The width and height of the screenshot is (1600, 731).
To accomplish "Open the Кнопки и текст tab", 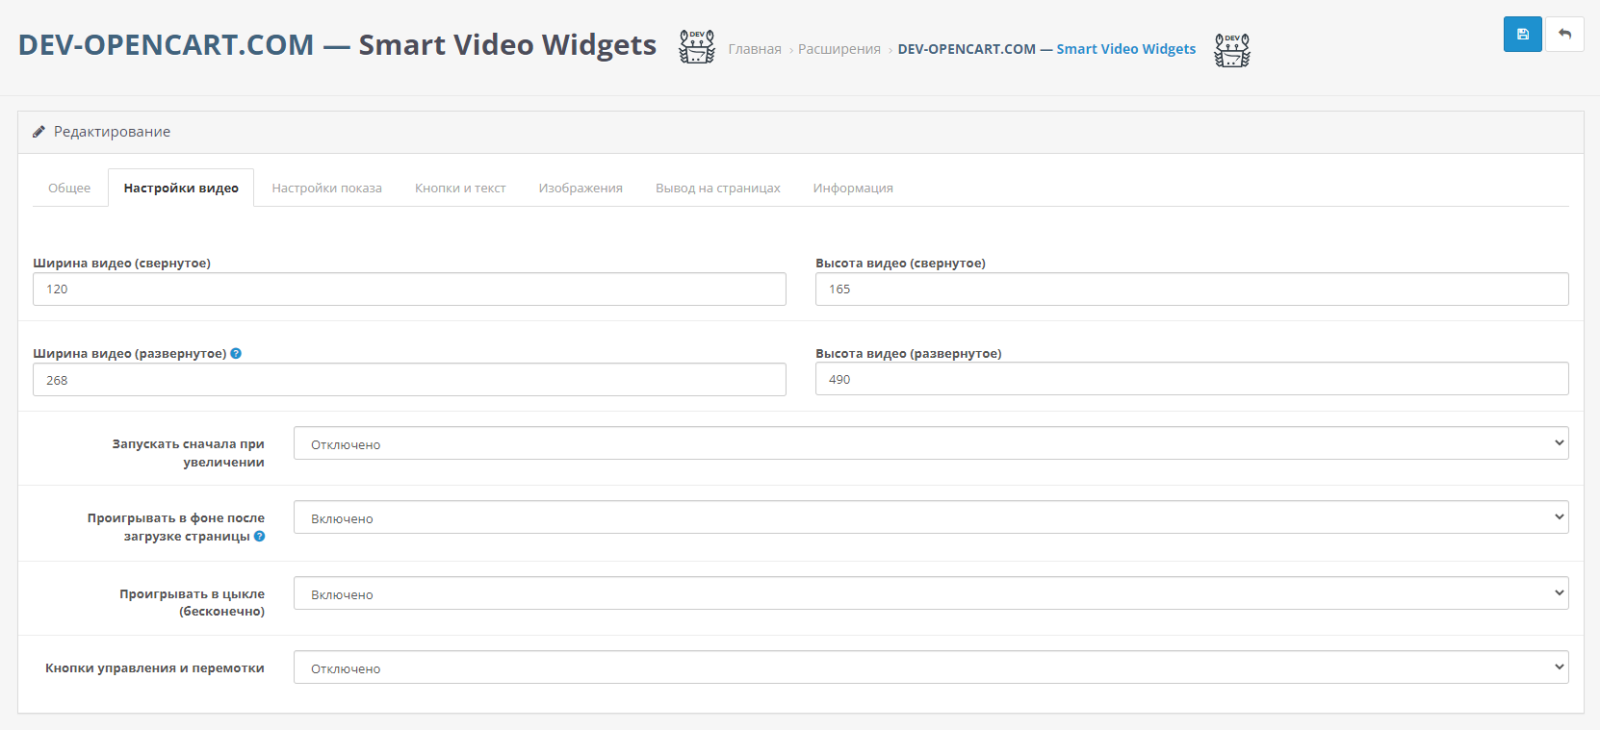I will click(460, 188).
